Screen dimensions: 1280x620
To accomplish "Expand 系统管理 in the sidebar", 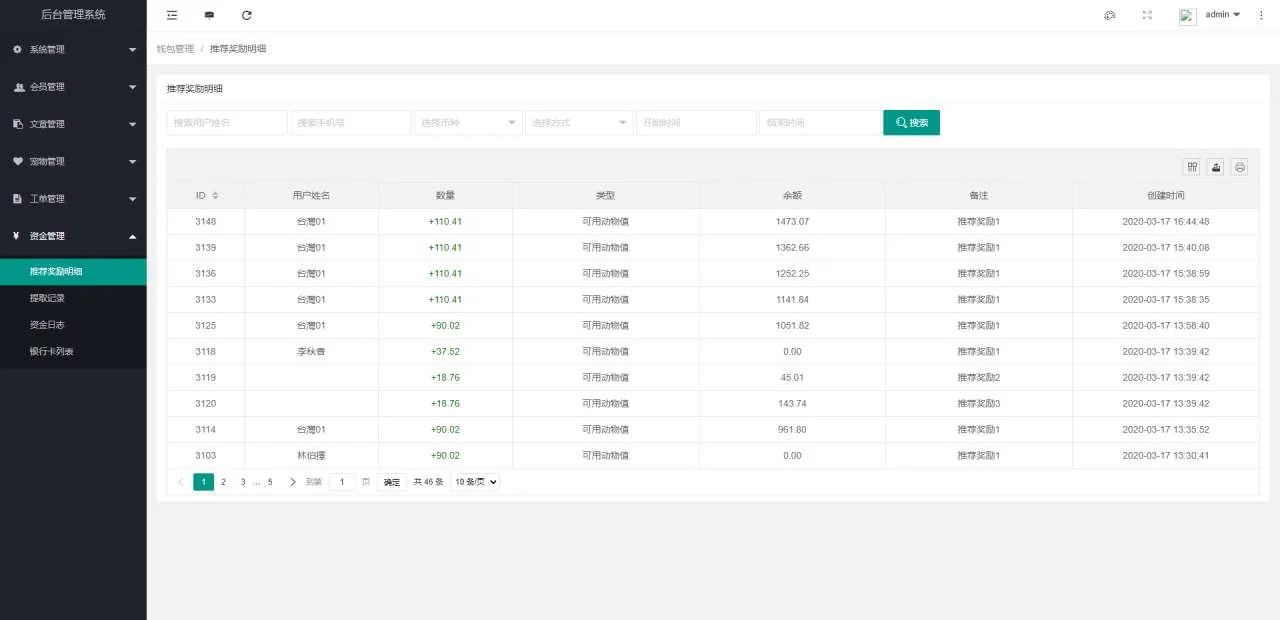I will pos(73,49).
